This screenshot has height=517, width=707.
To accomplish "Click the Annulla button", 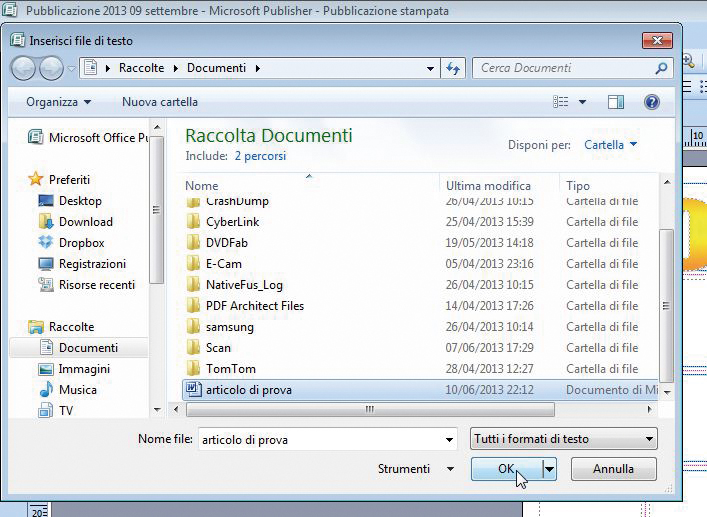I will pyautogui.click(x=613, y=469).
